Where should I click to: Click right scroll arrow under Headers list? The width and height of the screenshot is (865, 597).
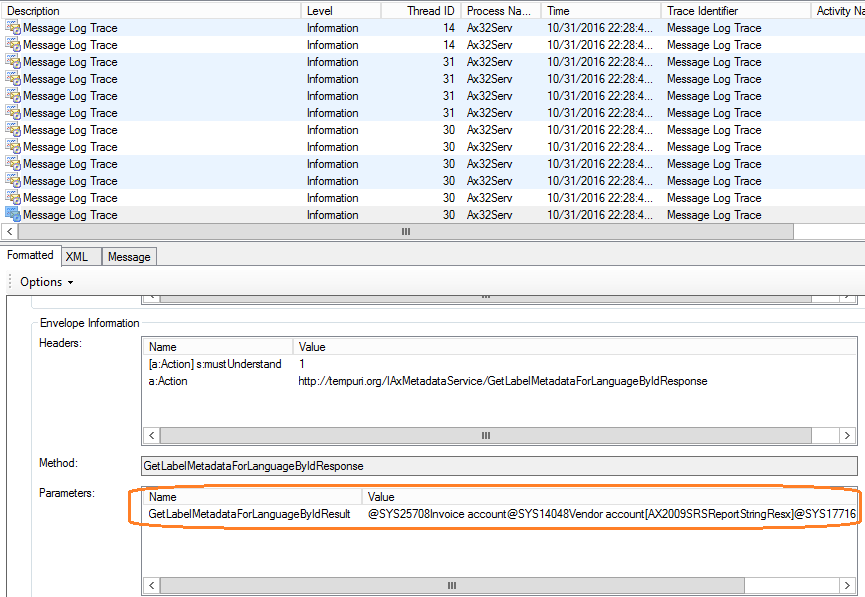coord(848,436)
